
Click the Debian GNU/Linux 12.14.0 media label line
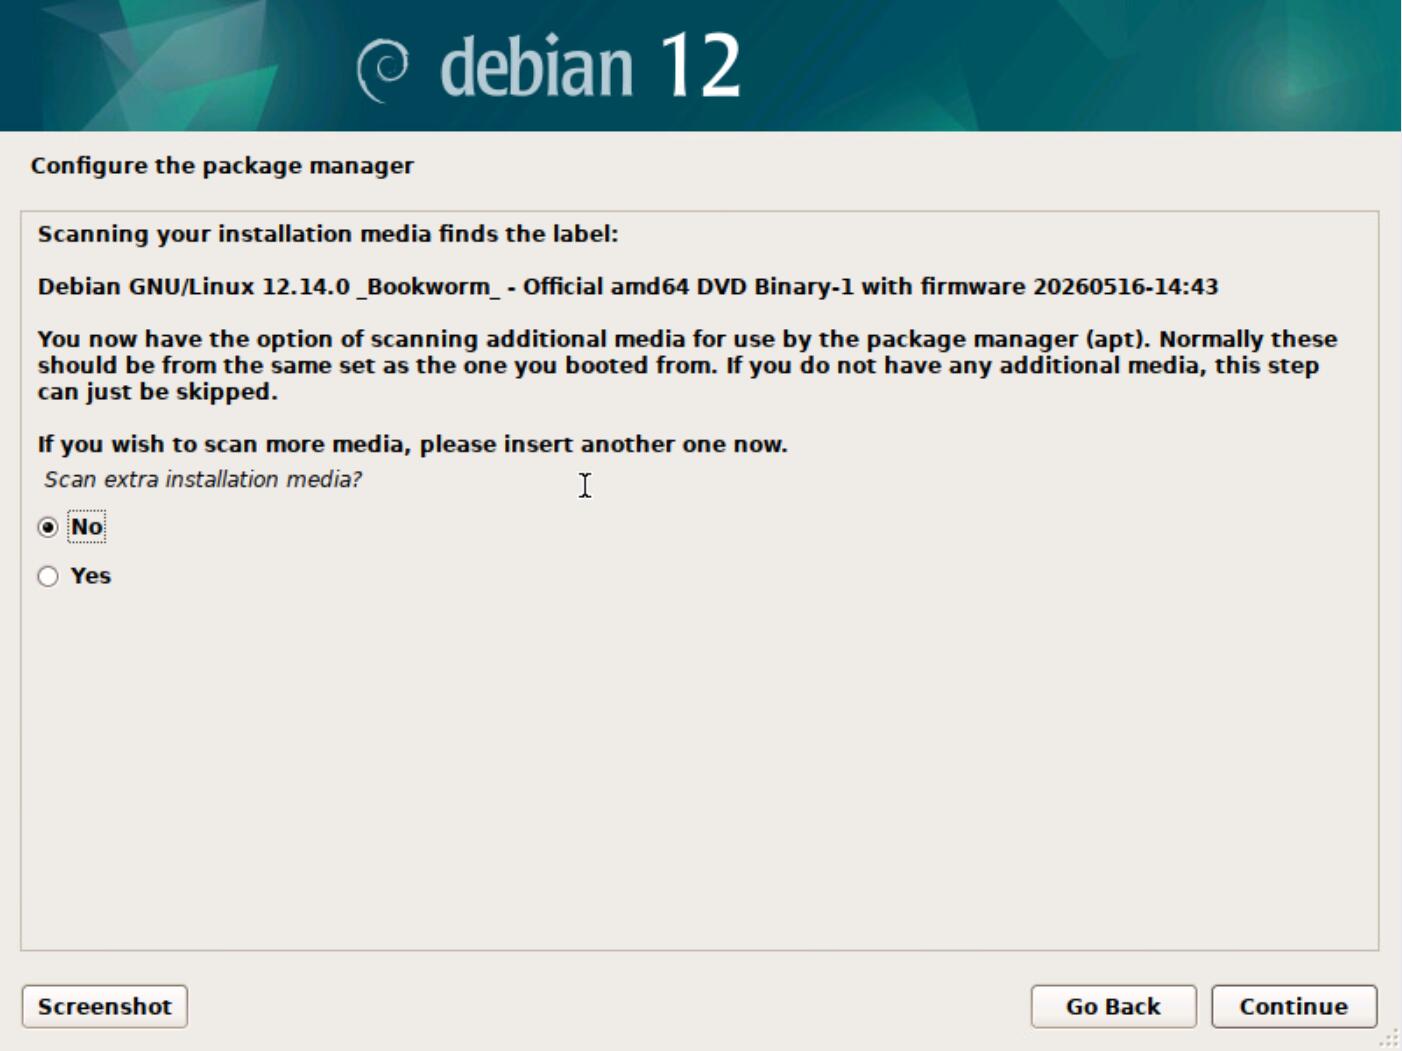(x=628, y=287)
